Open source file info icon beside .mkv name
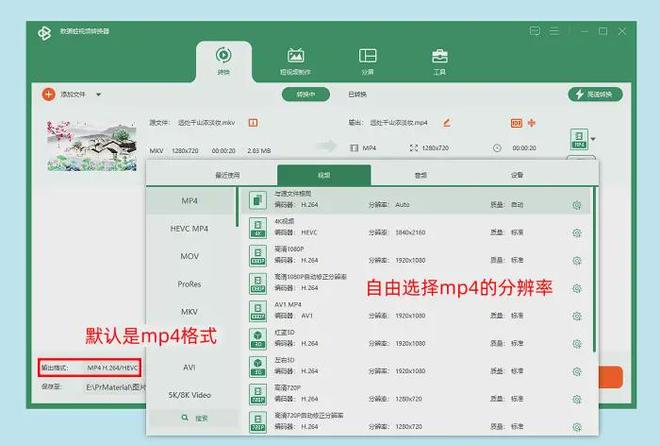The height and width of the screenshot is (446, 660). pyautogui.click(x=253, y=122)
